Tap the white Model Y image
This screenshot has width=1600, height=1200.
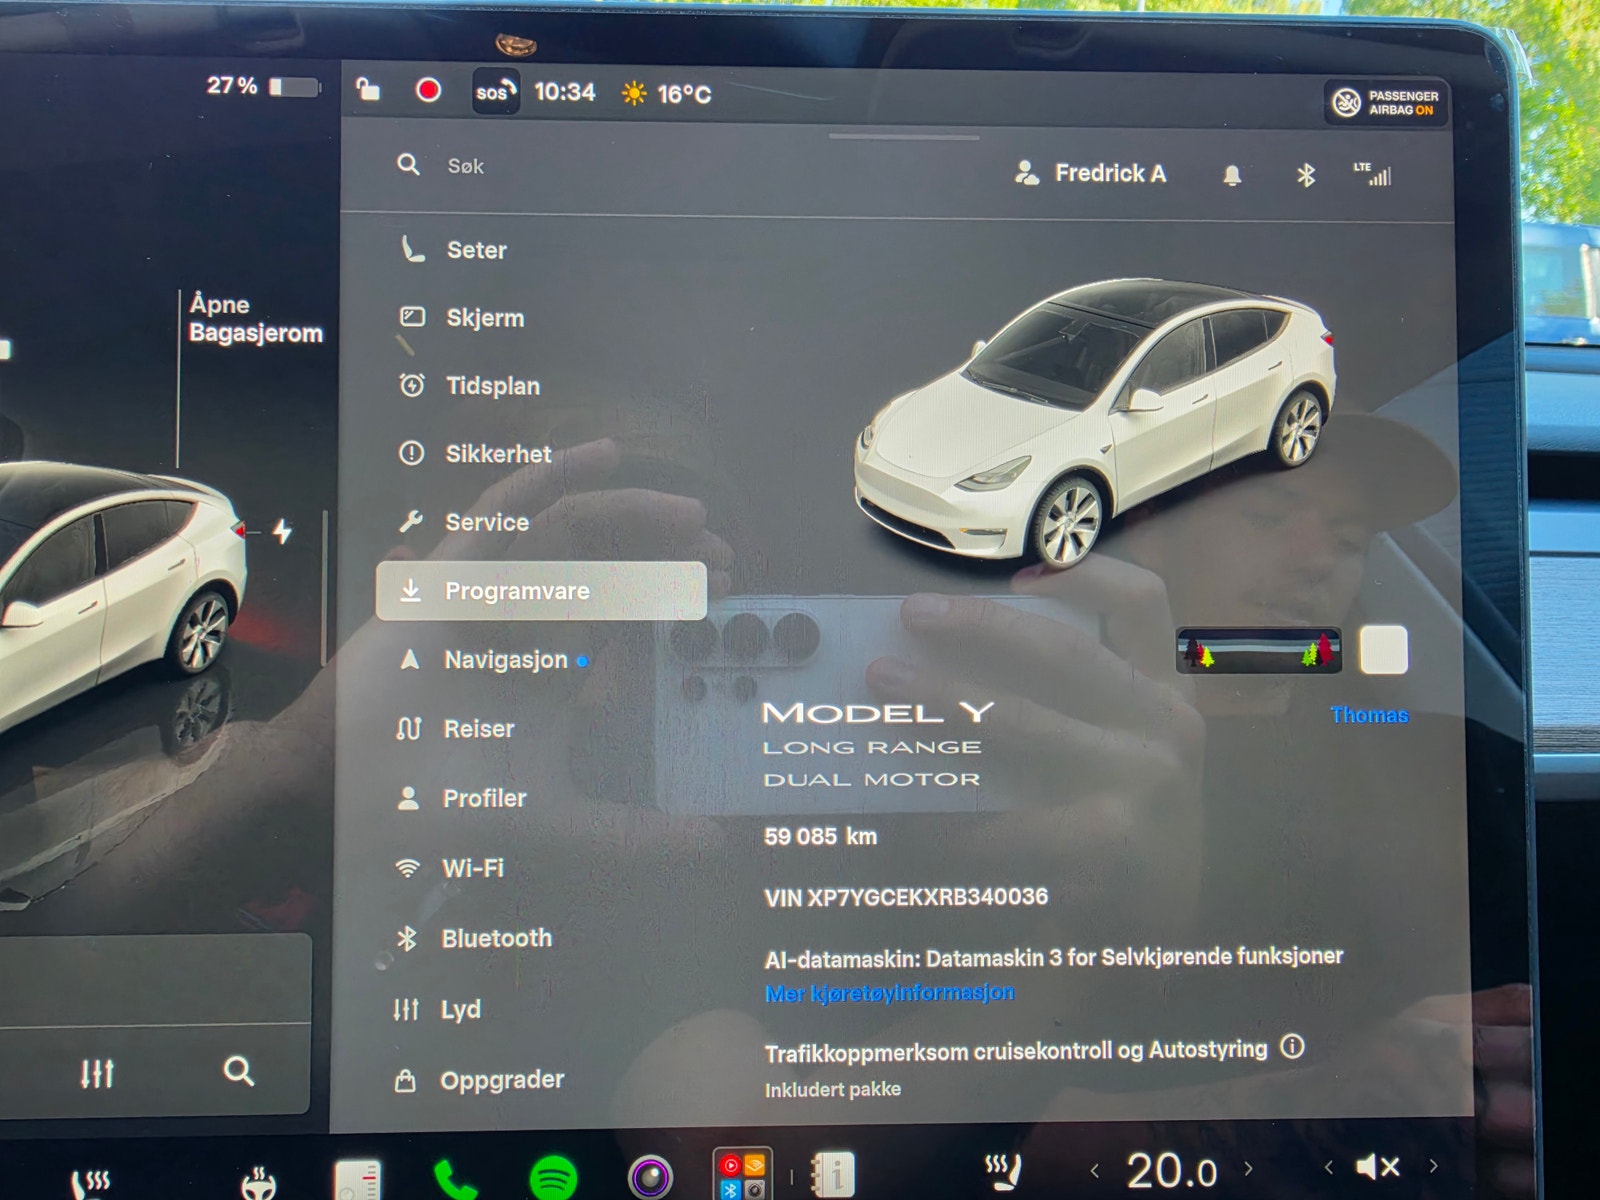pos(1095,425)
